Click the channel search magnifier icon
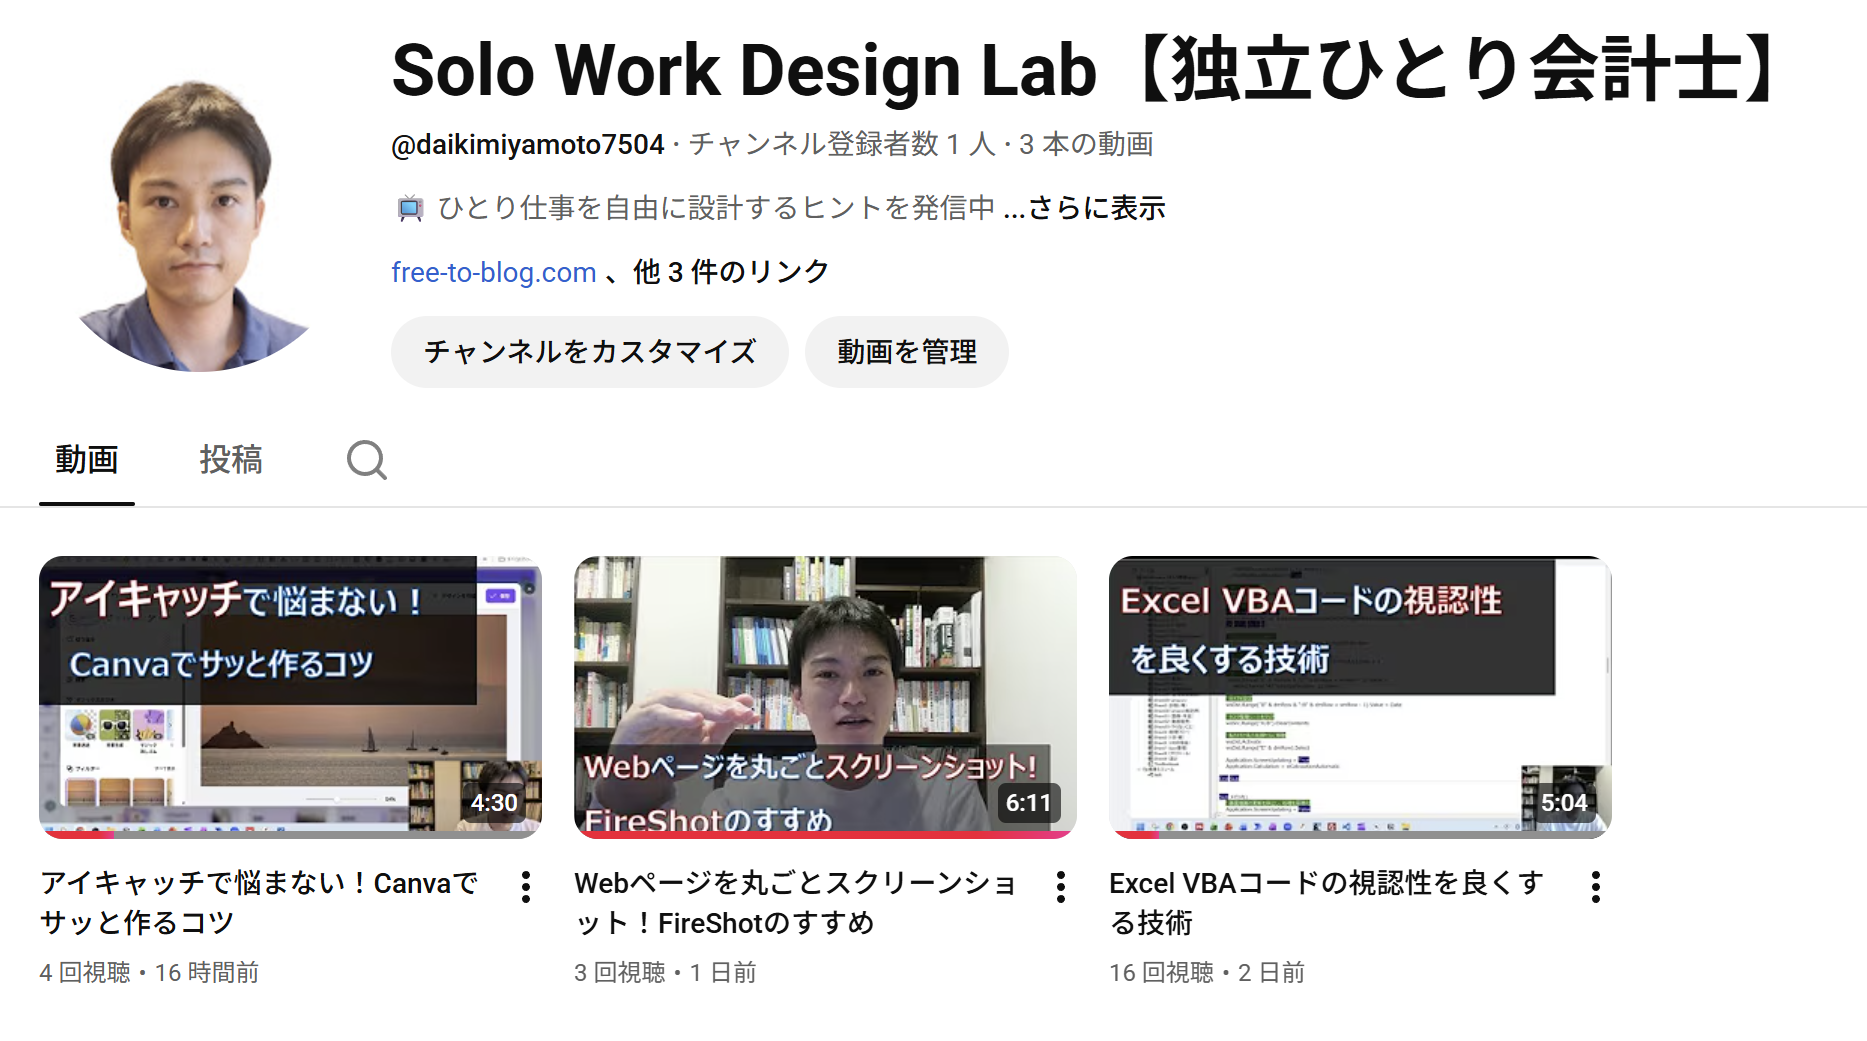 (x=366, y=460)
